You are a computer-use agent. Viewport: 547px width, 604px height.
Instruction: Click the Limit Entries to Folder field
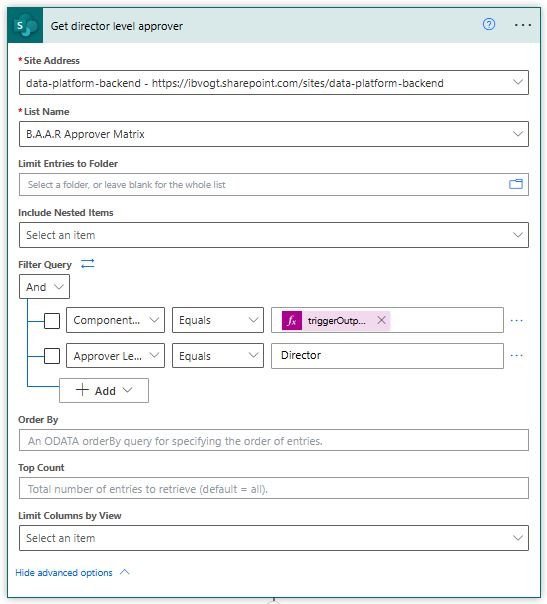pos(274,185)
